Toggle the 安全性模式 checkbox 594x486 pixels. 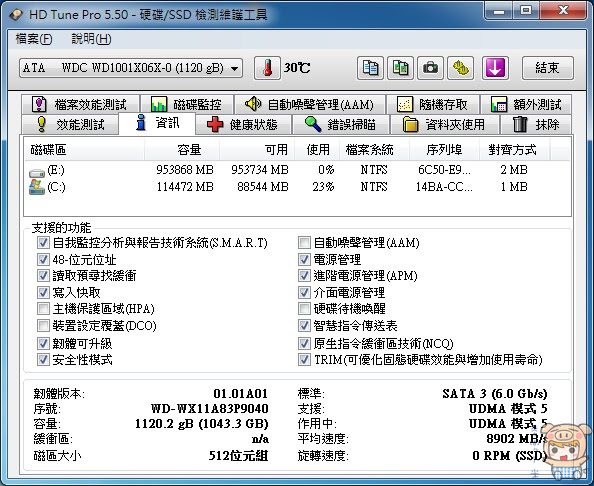click(x=43, y=359)
